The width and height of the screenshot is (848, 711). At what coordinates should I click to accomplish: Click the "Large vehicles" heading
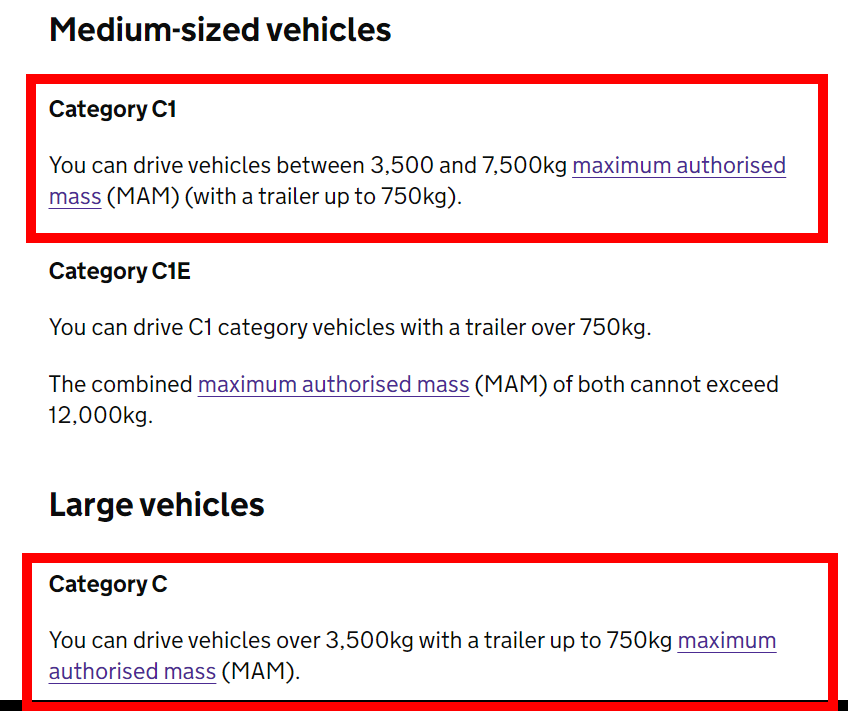[156, 505]
